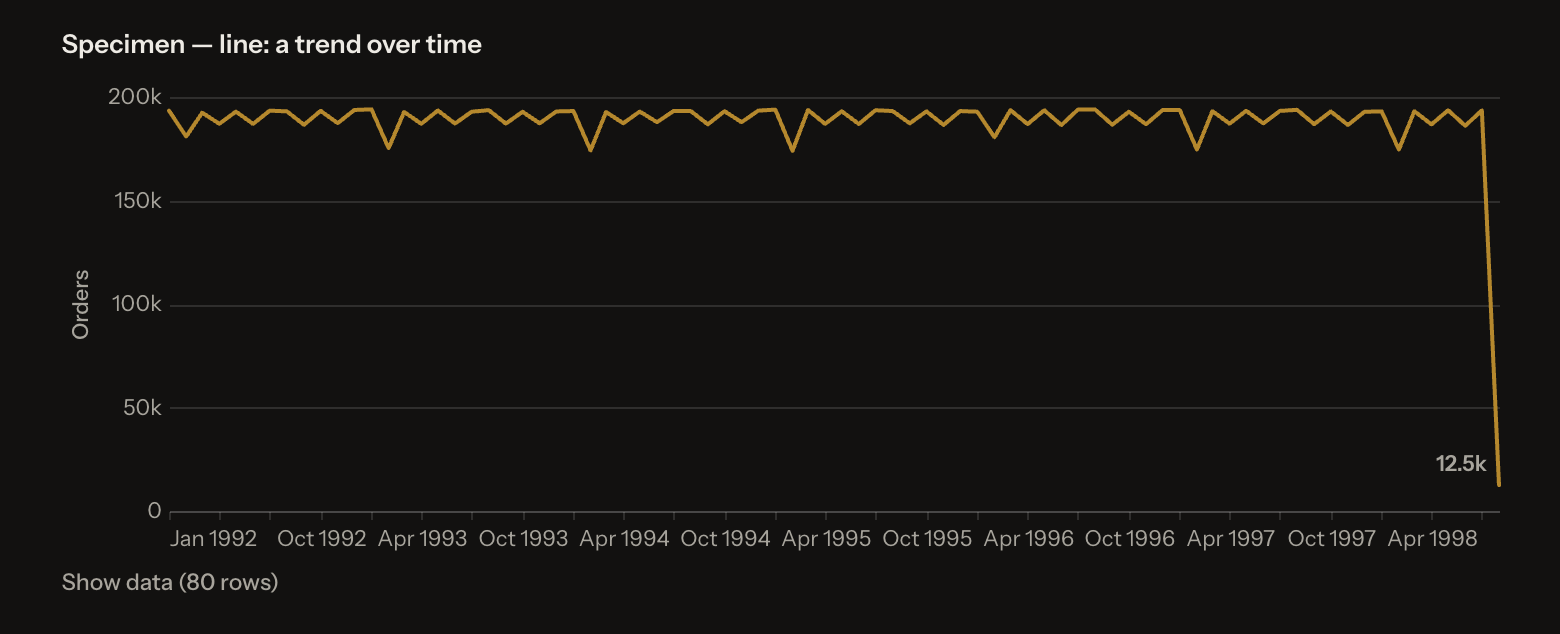Select the Oct 1996 x-axis label
This screenshot has width=1560, height=634.
click(1129, 538)
